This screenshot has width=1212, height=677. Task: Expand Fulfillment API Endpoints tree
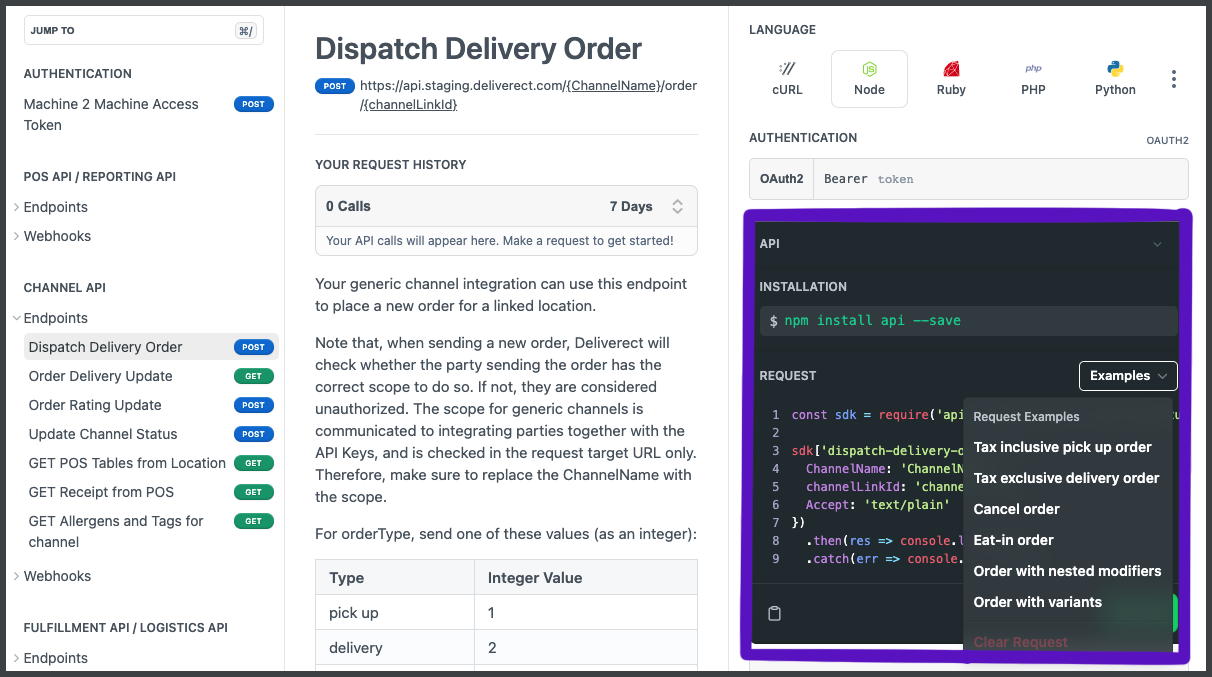[x=17, y=658]
